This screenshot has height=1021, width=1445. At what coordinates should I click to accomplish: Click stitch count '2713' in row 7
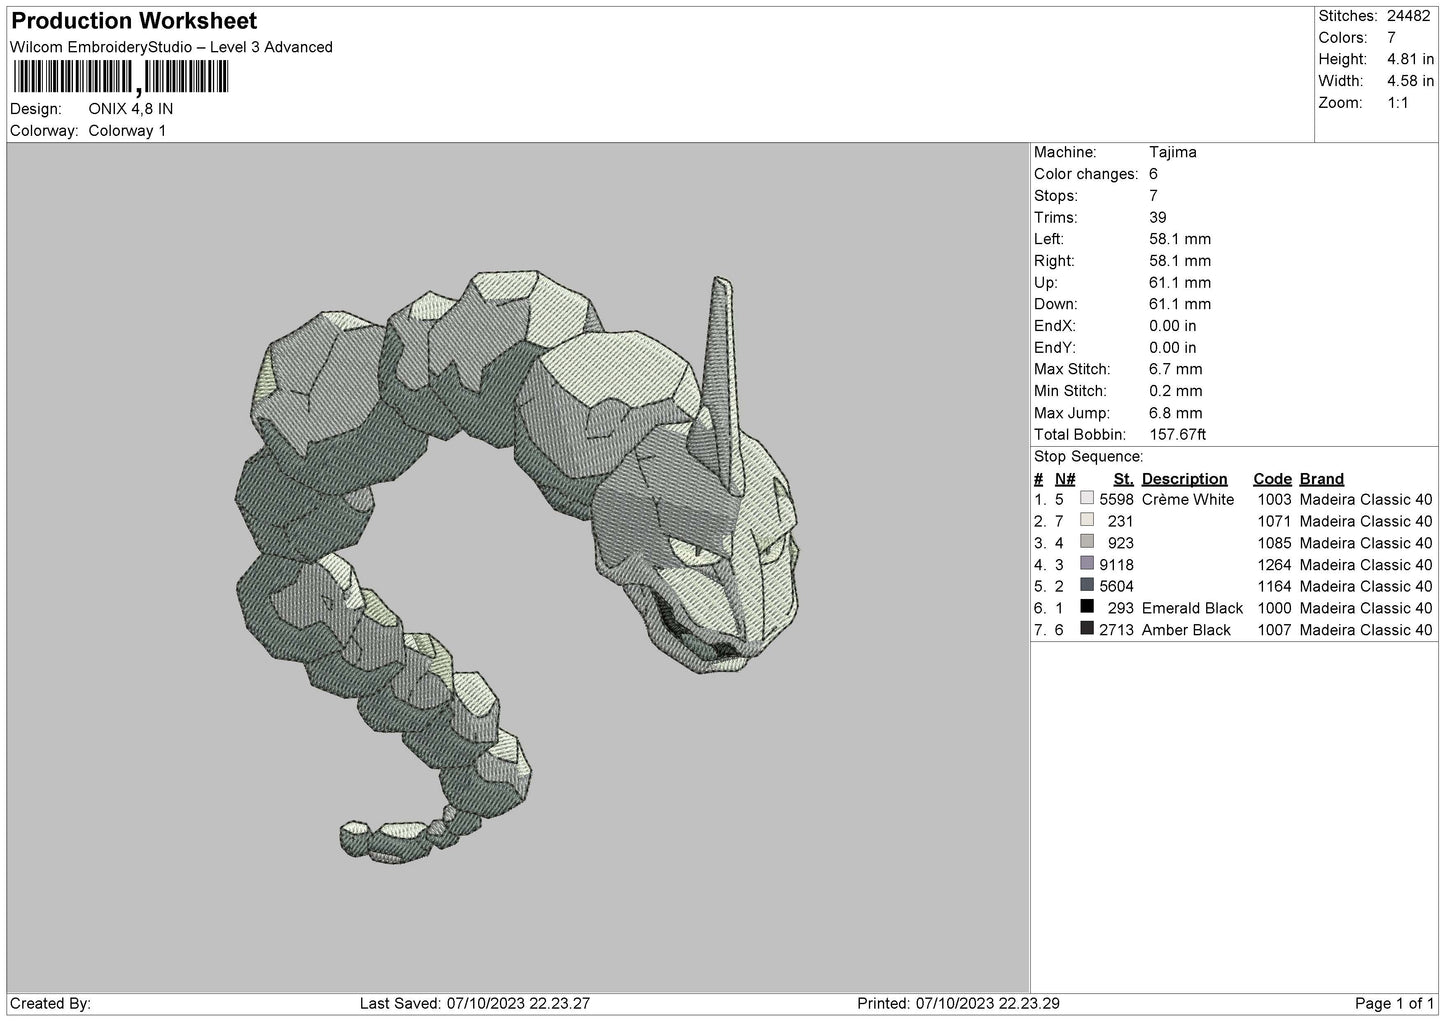pyautogui.click(x=1116, y=630)
